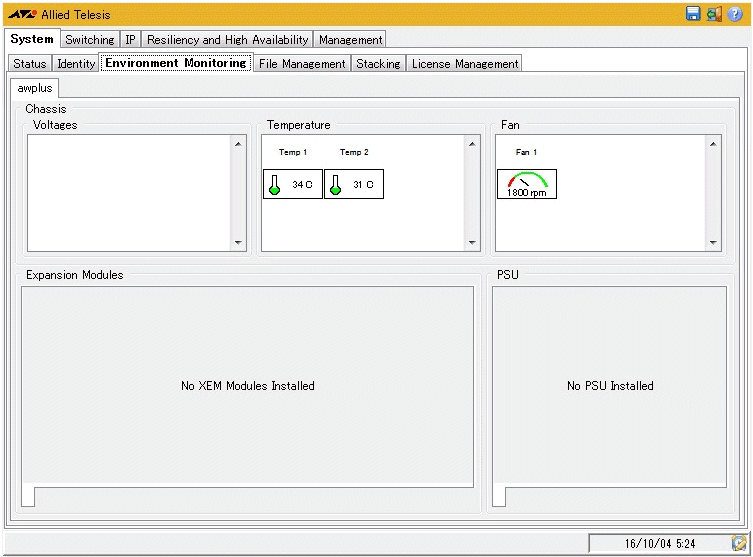The height and width of the screenshot is (557, 753).
Task: Expand the Expansion Modules panel corner handle
Action: 28,496
